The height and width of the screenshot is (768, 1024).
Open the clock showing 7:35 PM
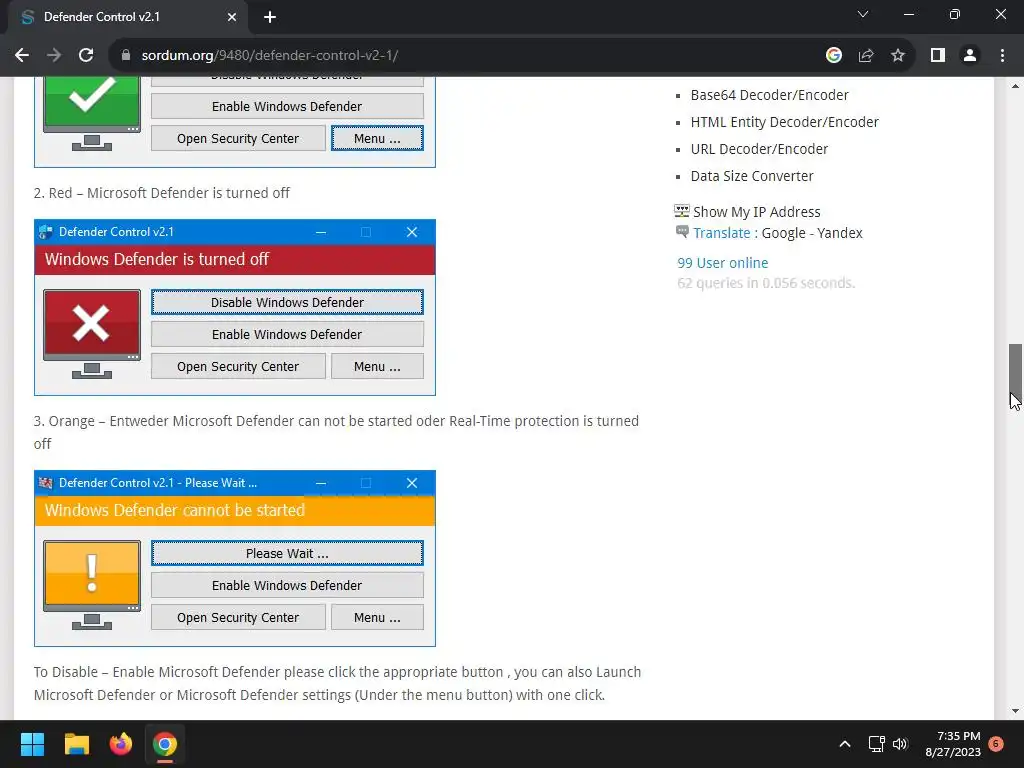point(953,744)
